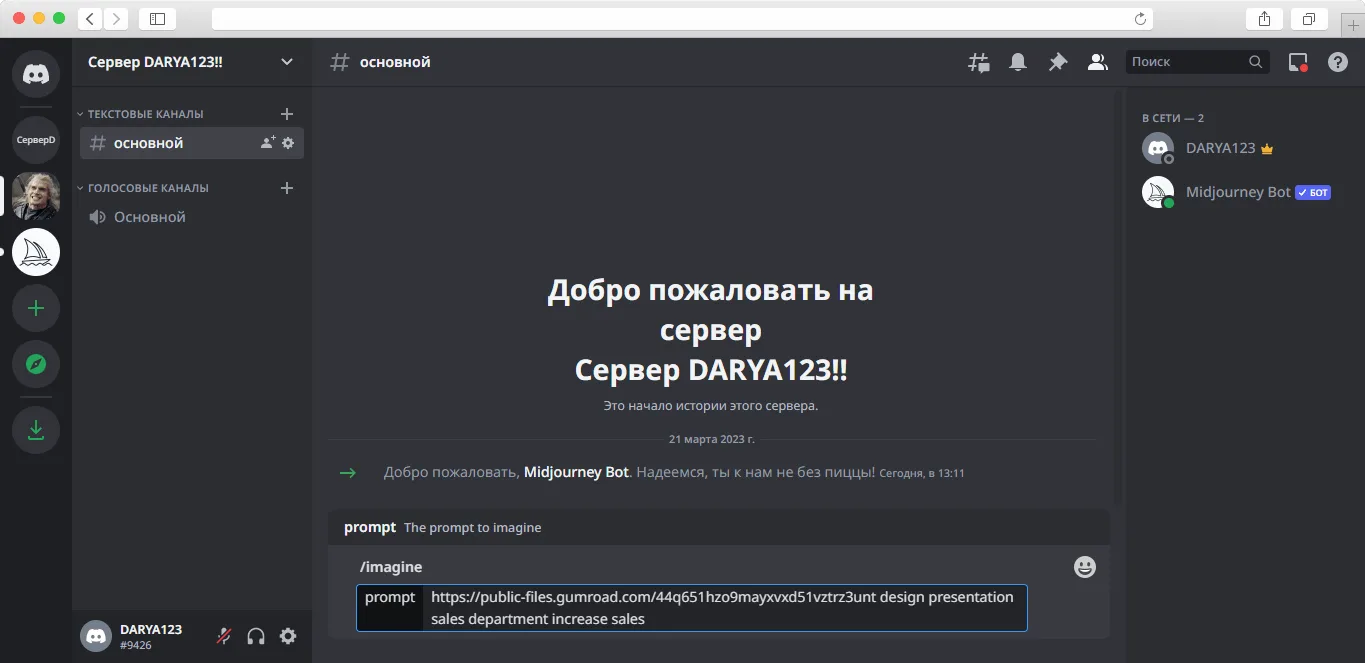Image resolution: width=1365 pixels, height=663 pixels.
Task: Open Explore public servers compass icon
Action: point(36,365)
